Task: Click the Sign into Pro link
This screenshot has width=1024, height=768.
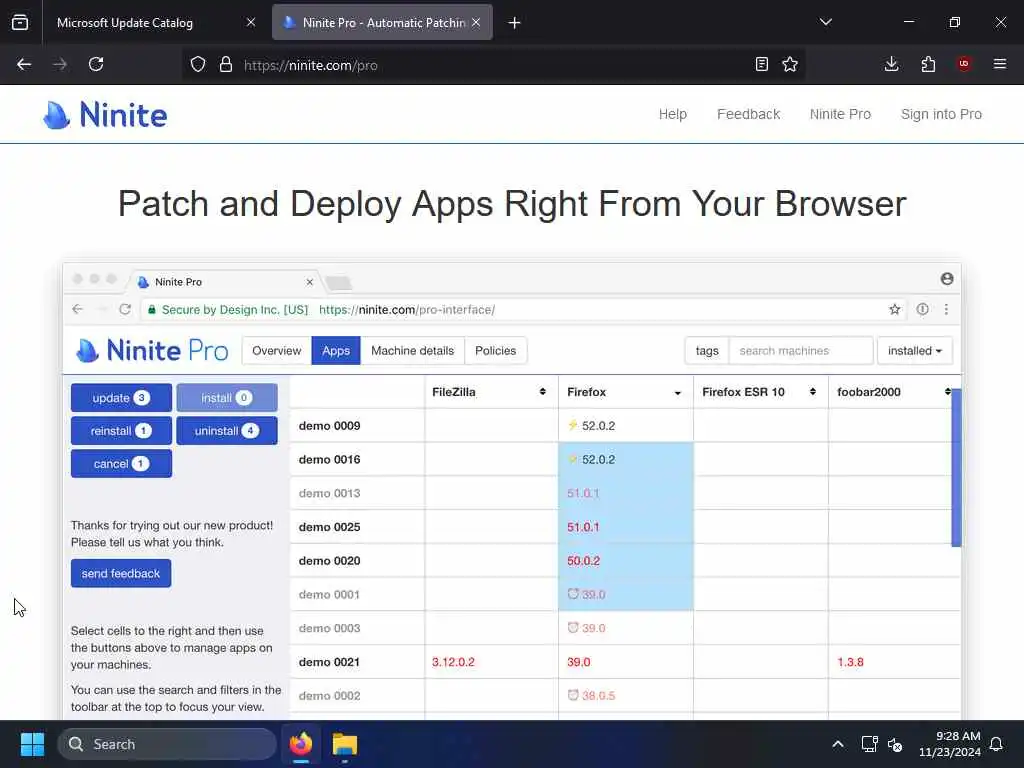Action: coord(941,114)
